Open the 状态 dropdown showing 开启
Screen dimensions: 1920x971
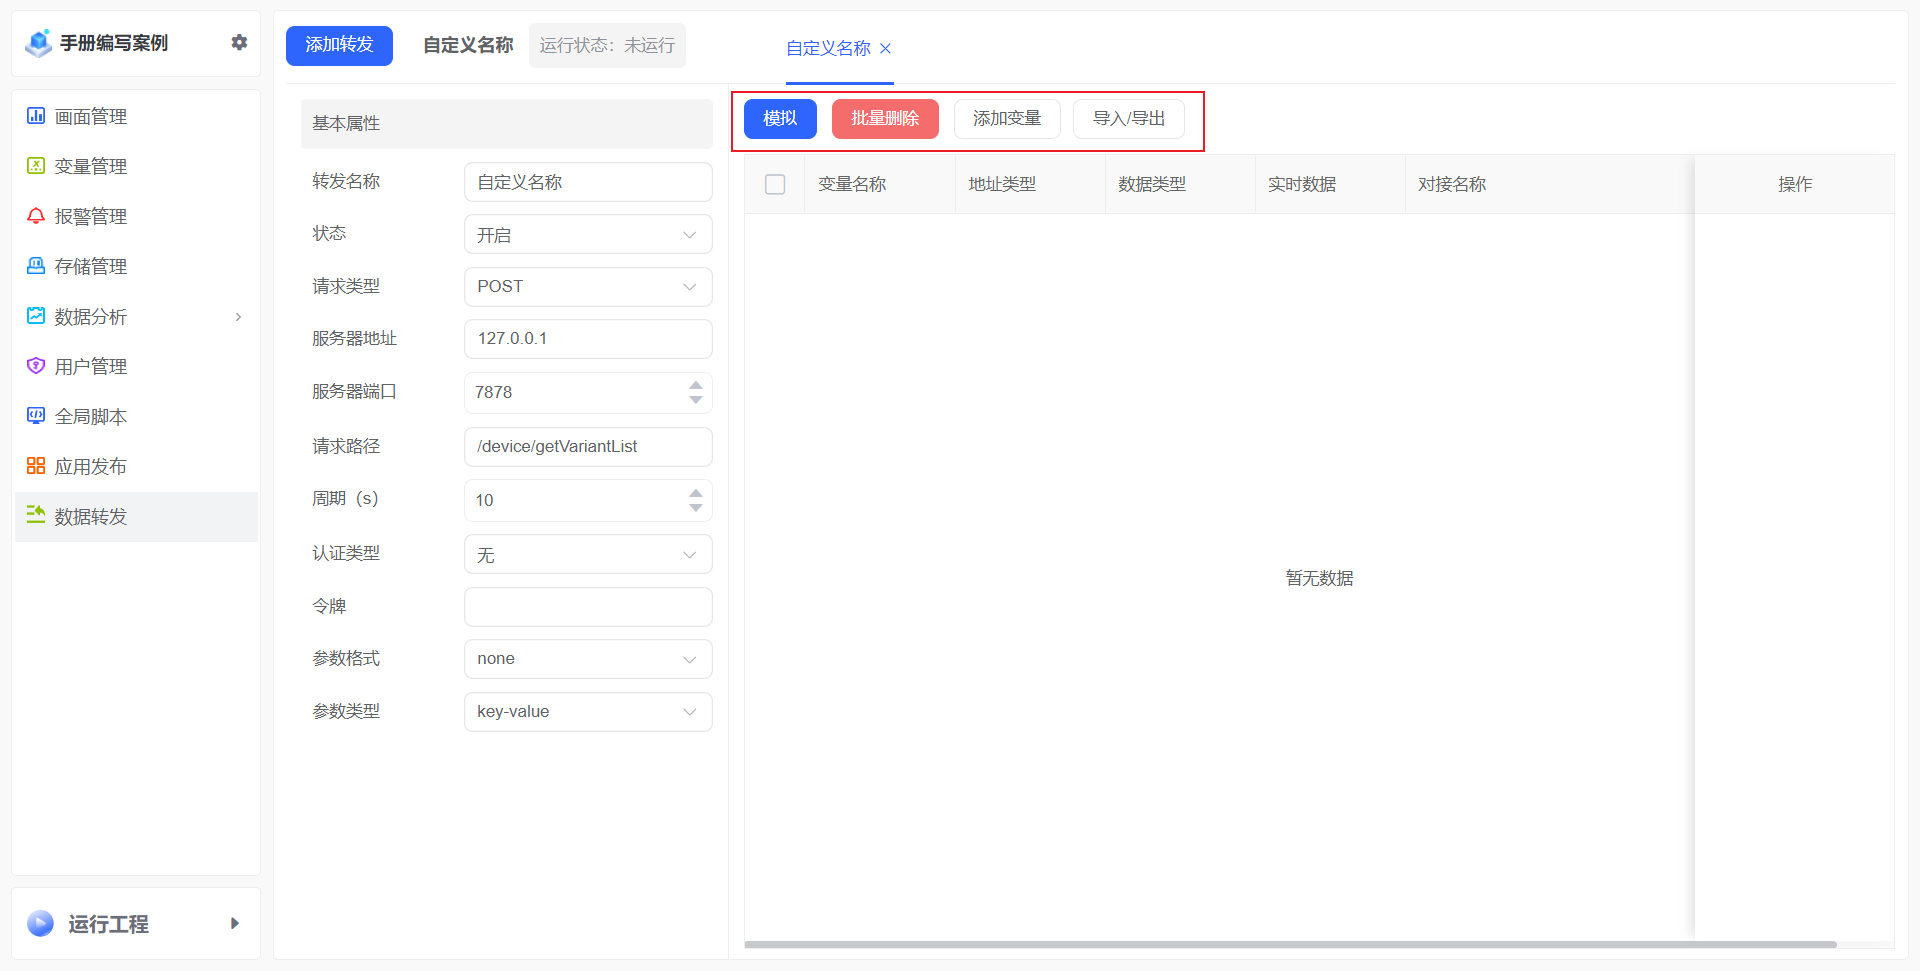(x=588, y=235)
